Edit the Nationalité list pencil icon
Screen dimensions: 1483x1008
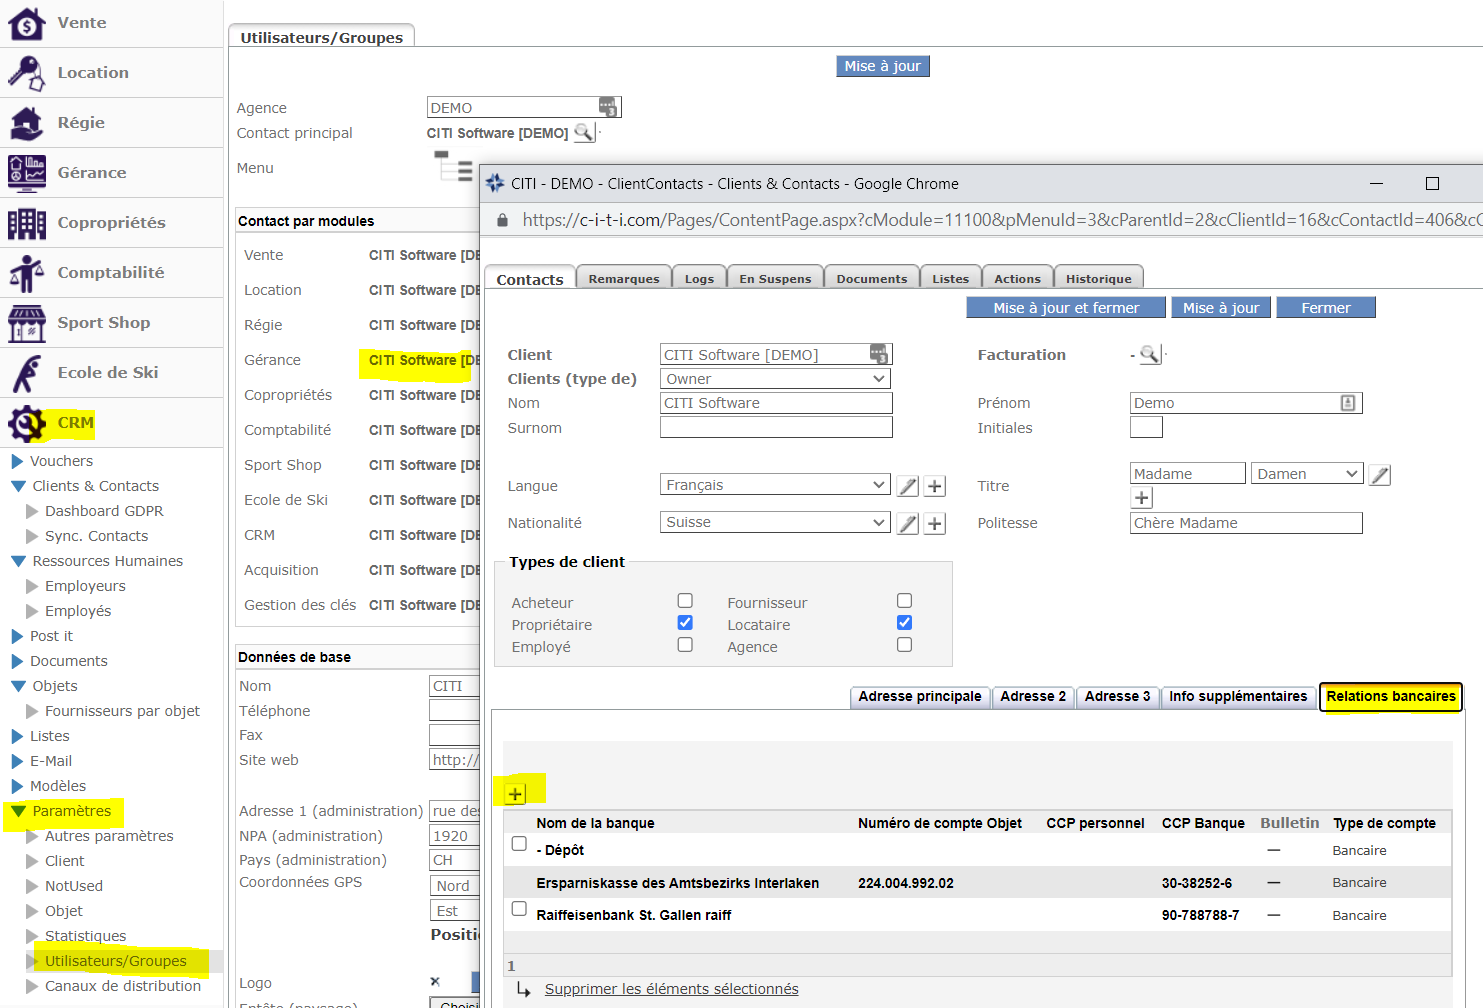coord(907,523)
